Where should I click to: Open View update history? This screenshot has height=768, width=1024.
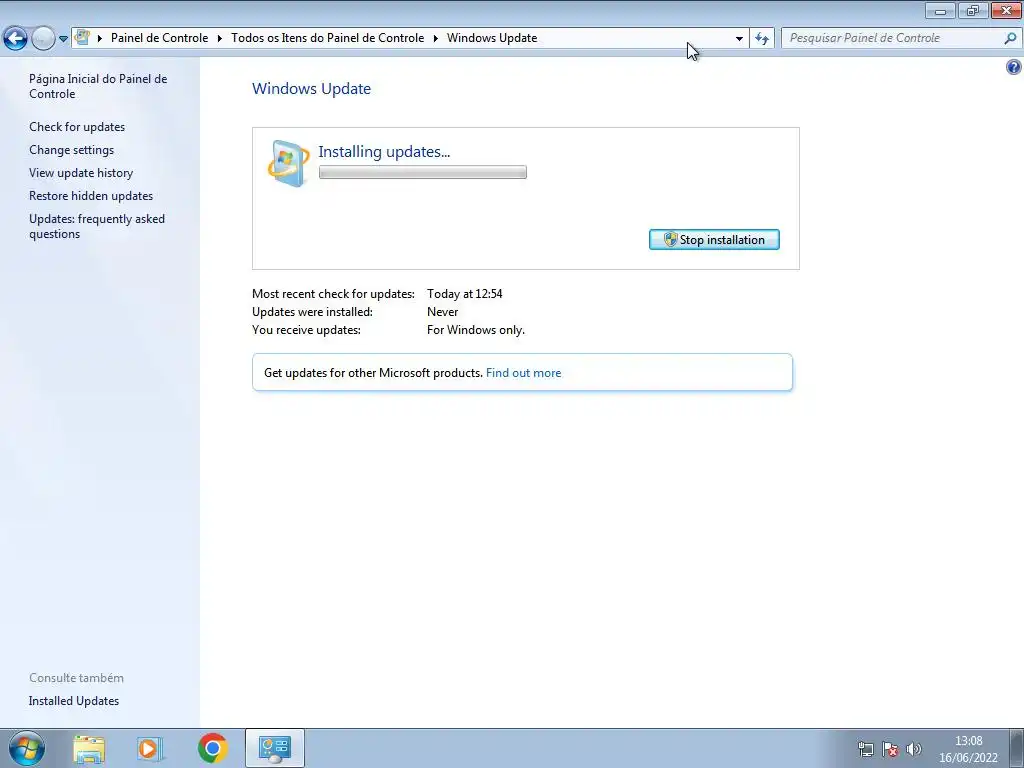(81, 172)
